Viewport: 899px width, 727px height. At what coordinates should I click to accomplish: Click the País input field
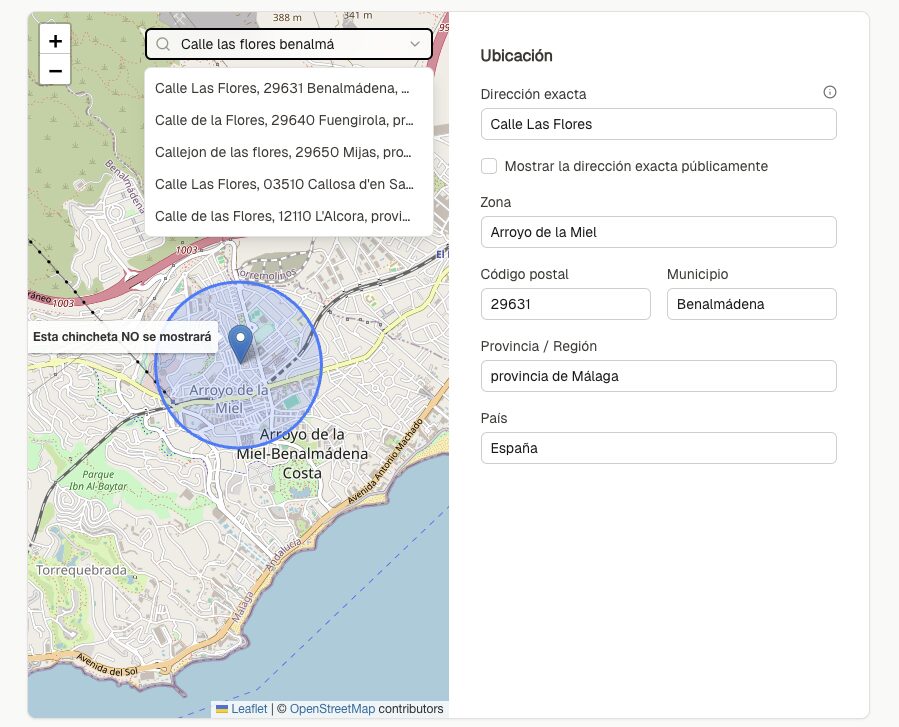(658, 448)
